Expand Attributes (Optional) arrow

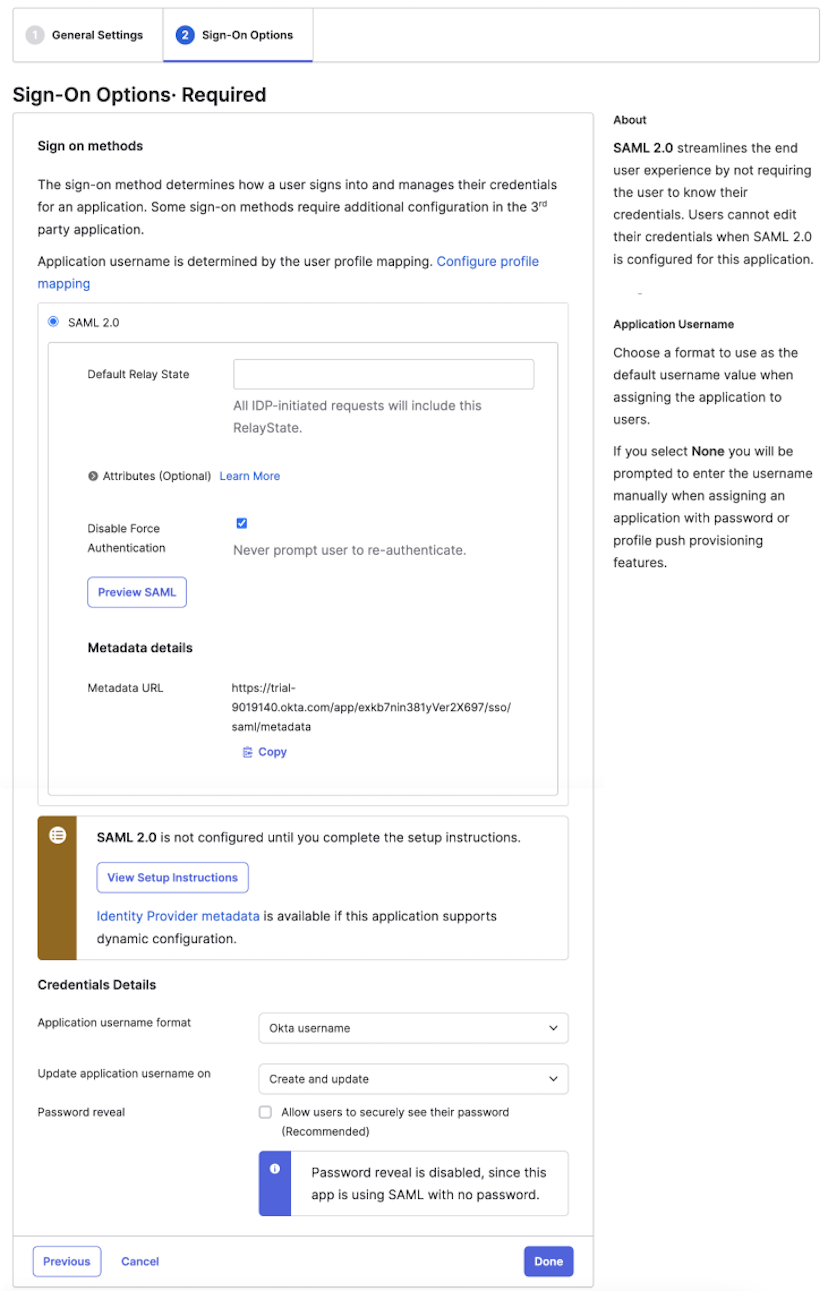click(x=93, y=477)
